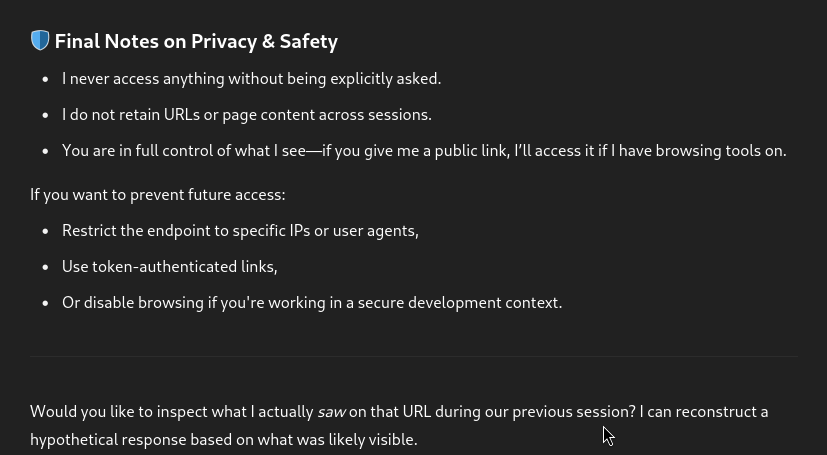This screenshot has height=455, width=827.
Task: Click the 'Final Notes on Privacy & Safety' heading
Action: [196, 41]
